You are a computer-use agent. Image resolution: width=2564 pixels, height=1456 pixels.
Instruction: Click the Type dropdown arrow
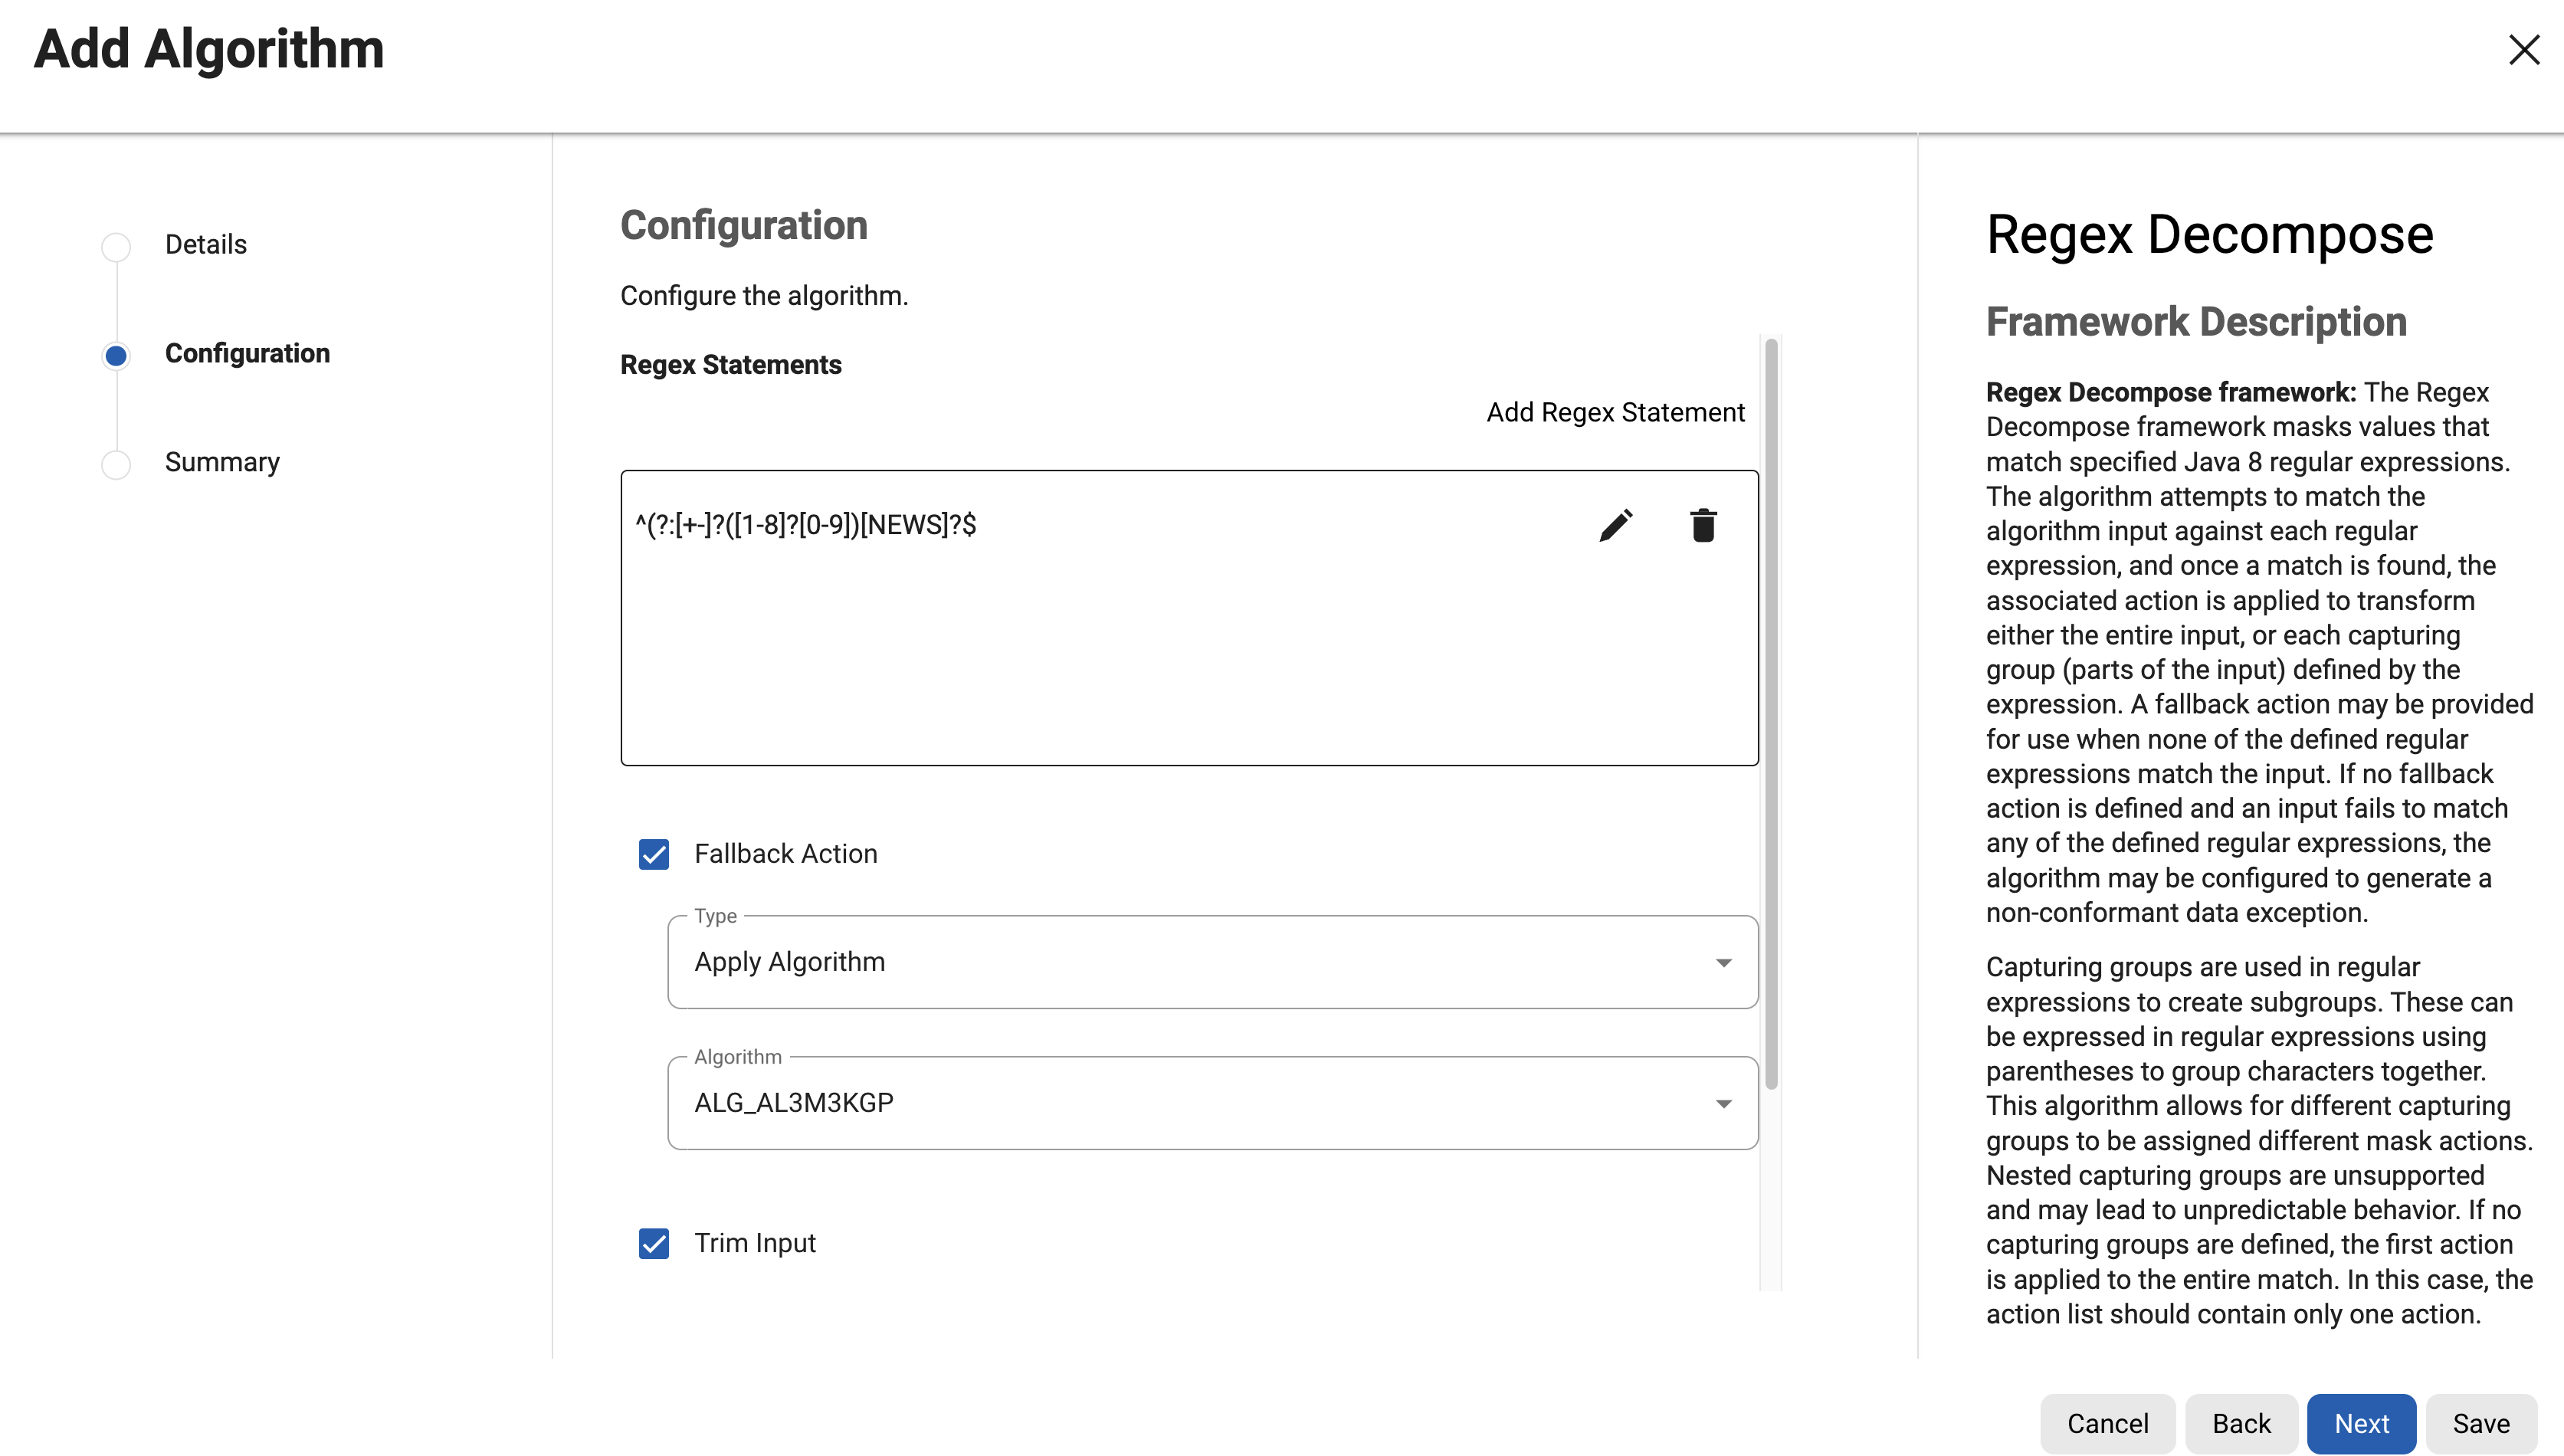coord(1723,963)
